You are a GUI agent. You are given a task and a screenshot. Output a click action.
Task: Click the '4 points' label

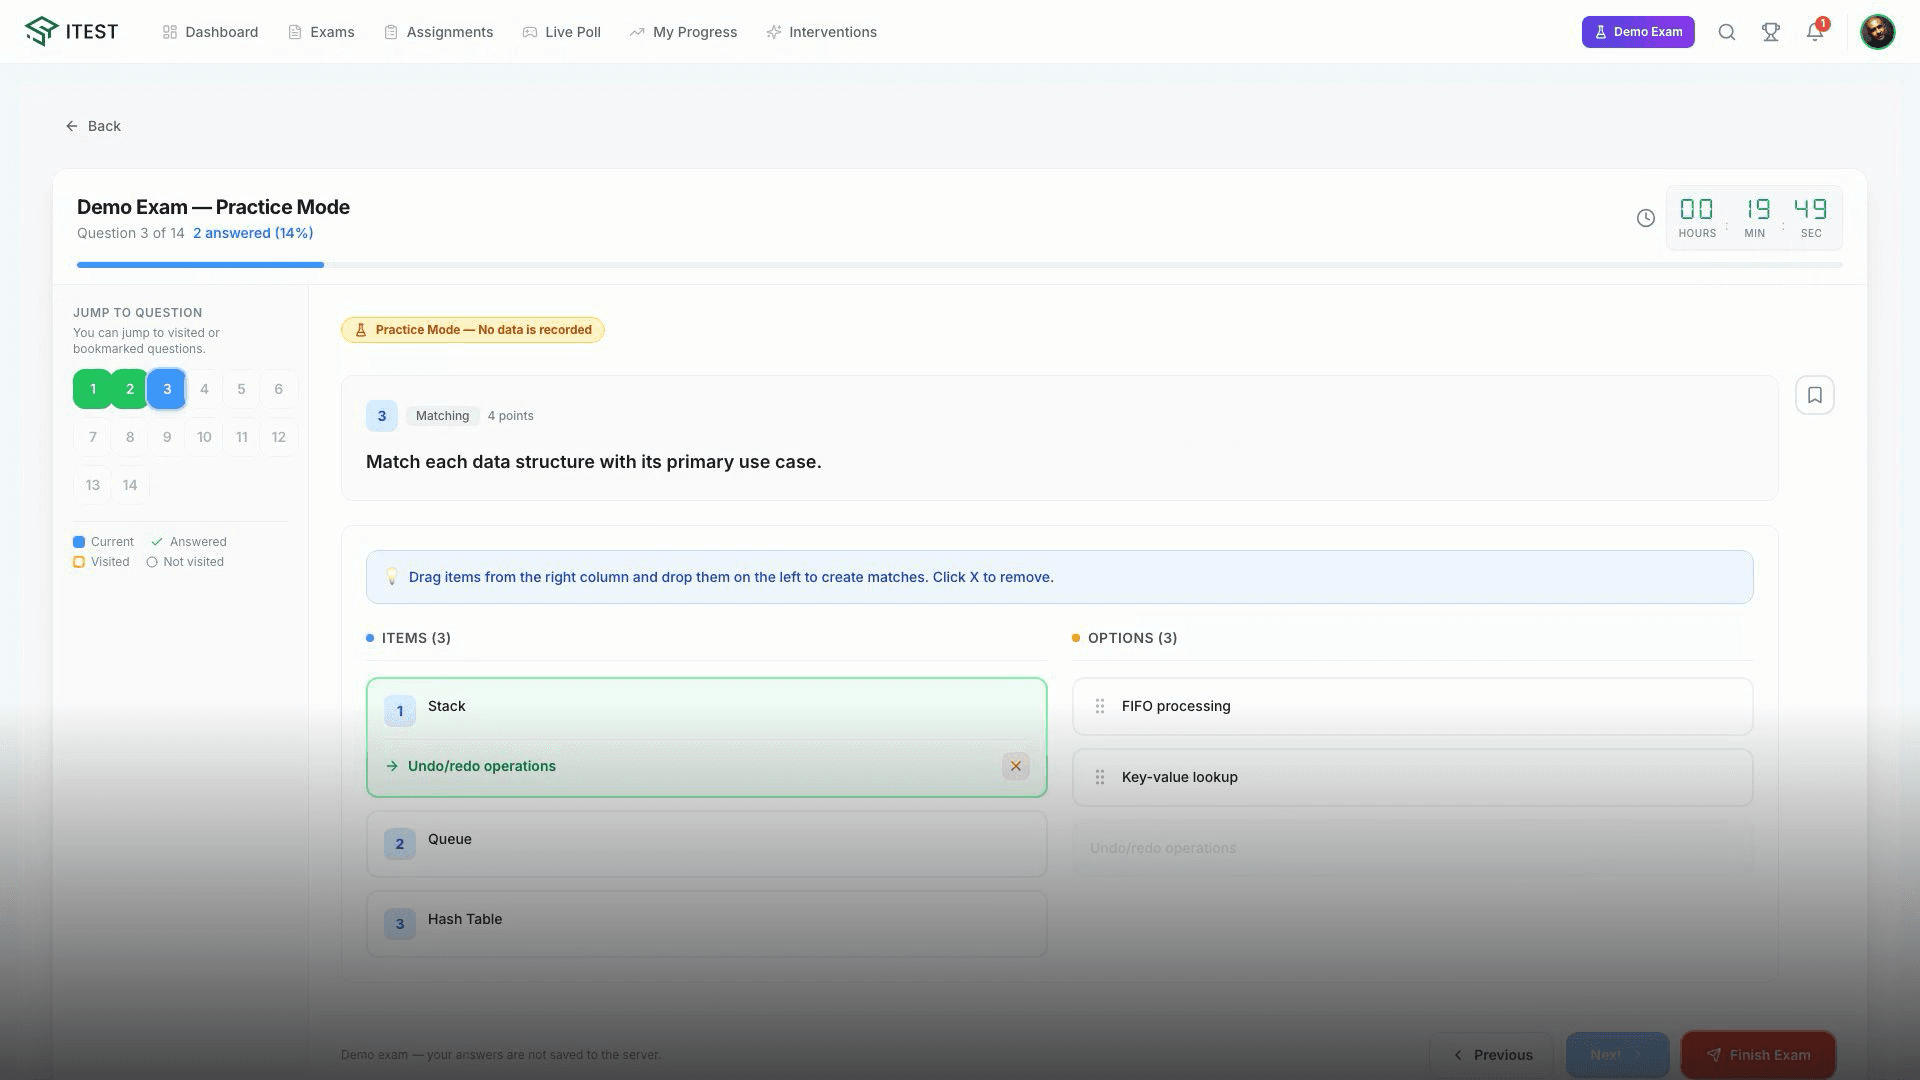[510, 416]
